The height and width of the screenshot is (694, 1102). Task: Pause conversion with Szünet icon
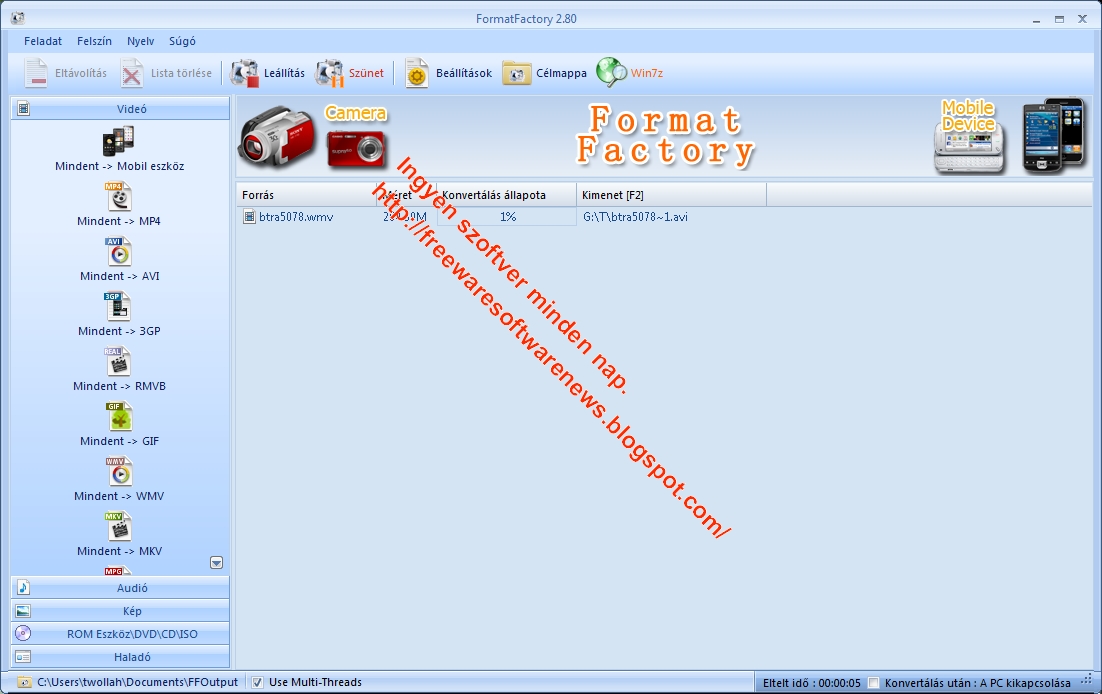[330, 73]
